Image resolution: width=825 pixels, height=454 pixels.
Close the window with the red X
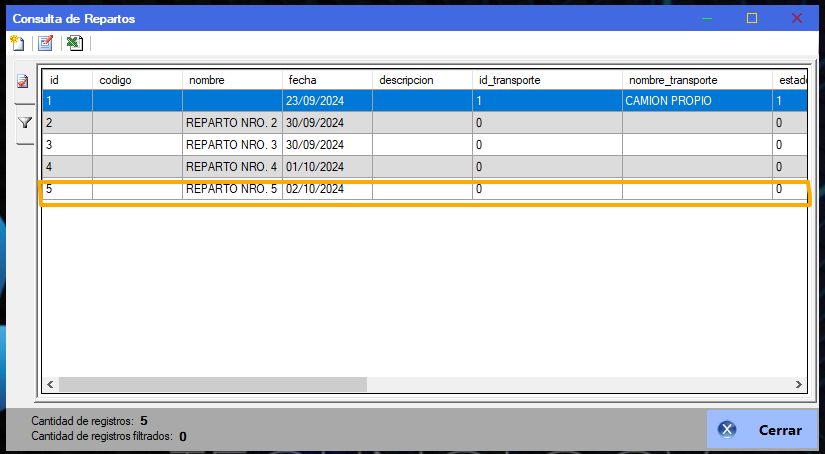pos(797,18)
